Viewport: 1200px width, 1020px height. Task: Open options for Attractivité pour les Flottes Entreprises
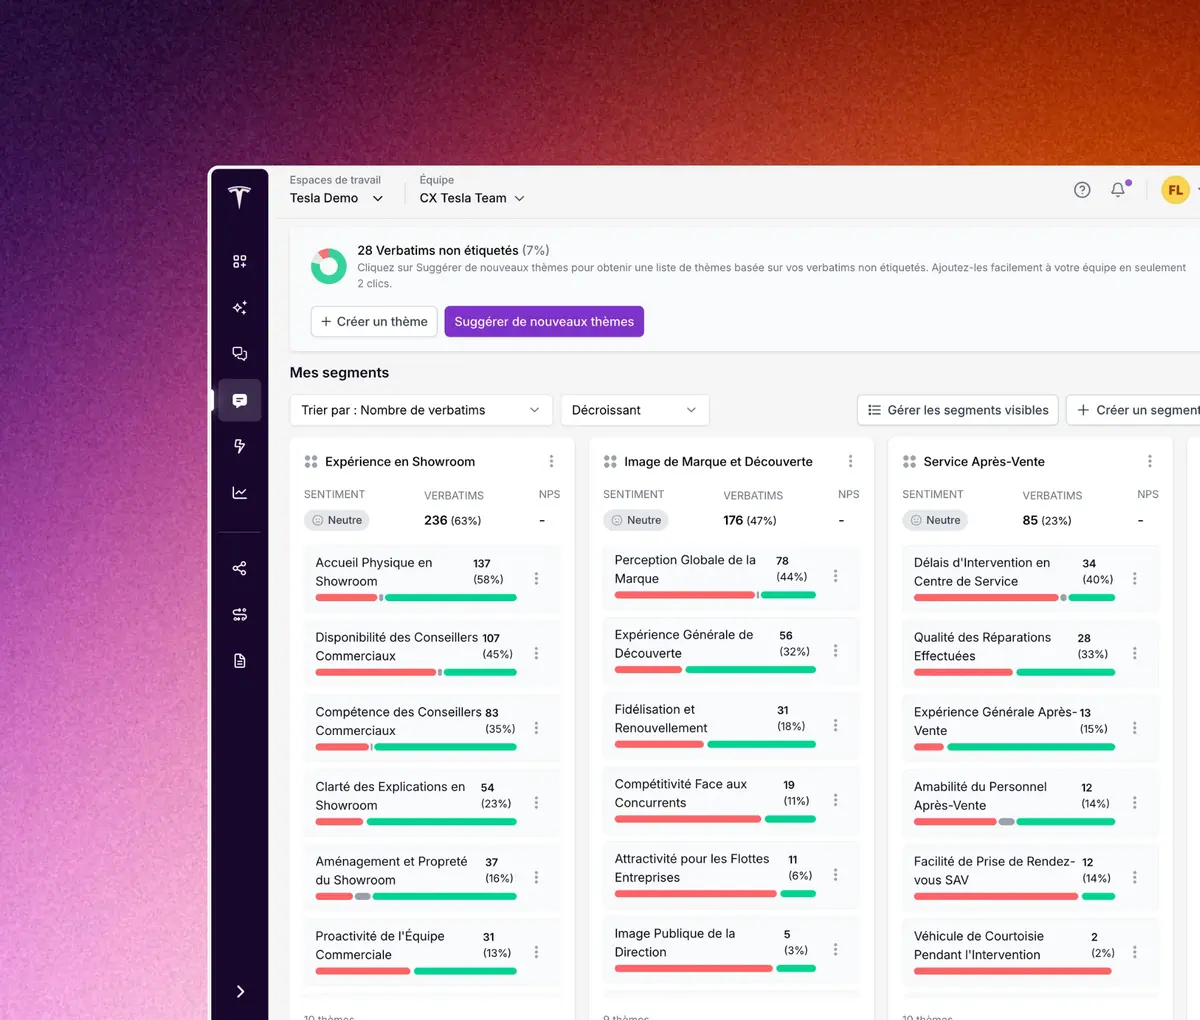click(x=835, y=874)
